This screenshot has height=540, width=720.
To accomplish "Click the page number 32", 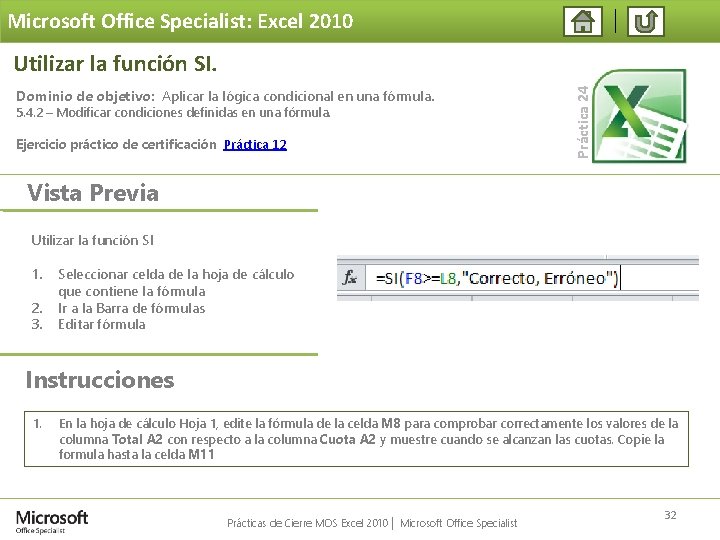I will click(x=670, y=515).
